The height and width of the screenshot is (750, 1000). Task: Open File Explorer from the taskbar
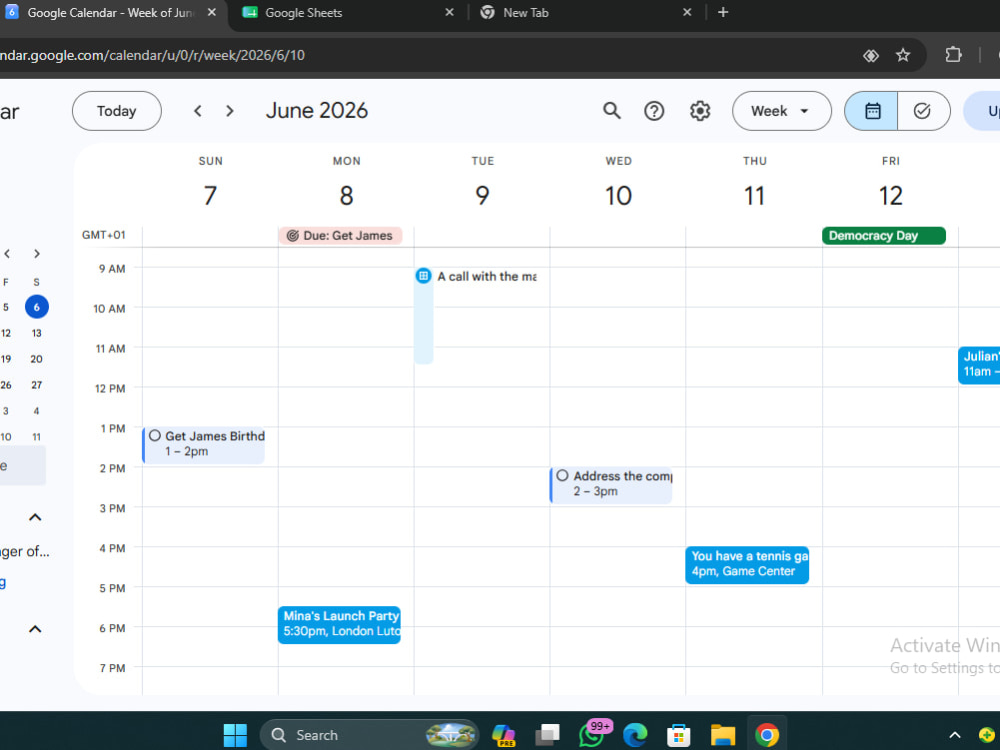(723, 735)
